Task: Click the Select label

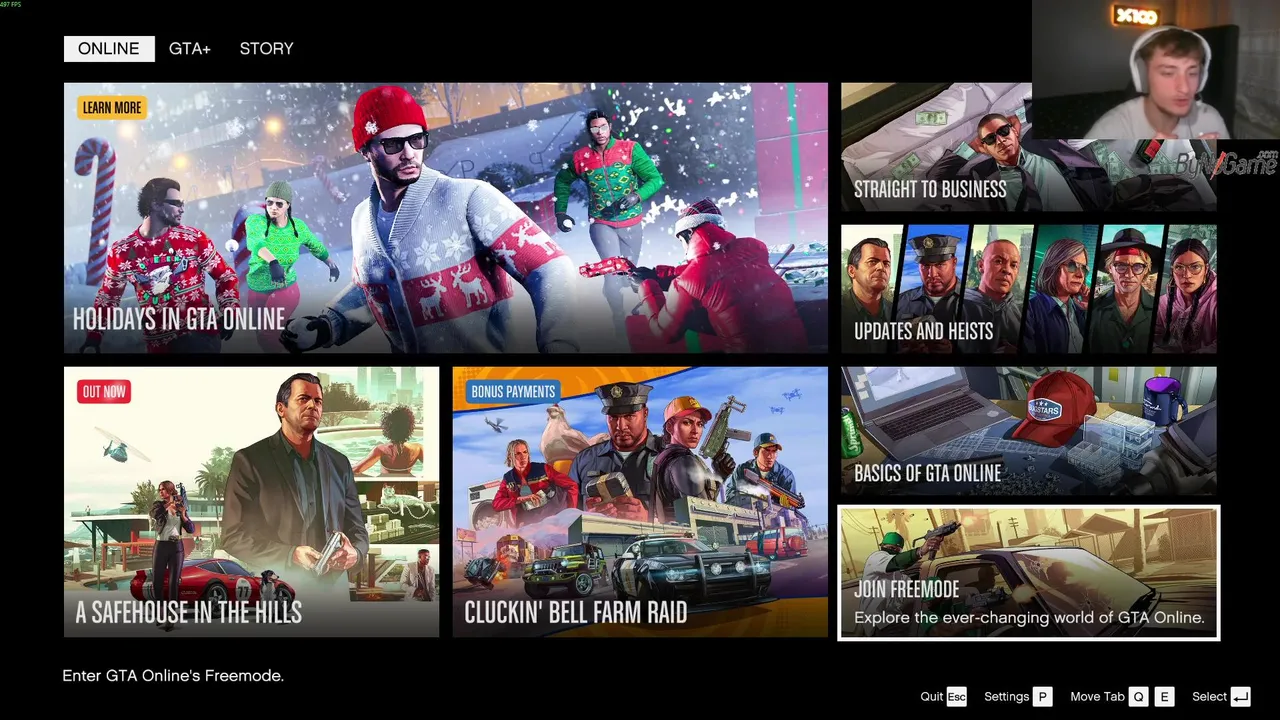Action: point(1209,697)
